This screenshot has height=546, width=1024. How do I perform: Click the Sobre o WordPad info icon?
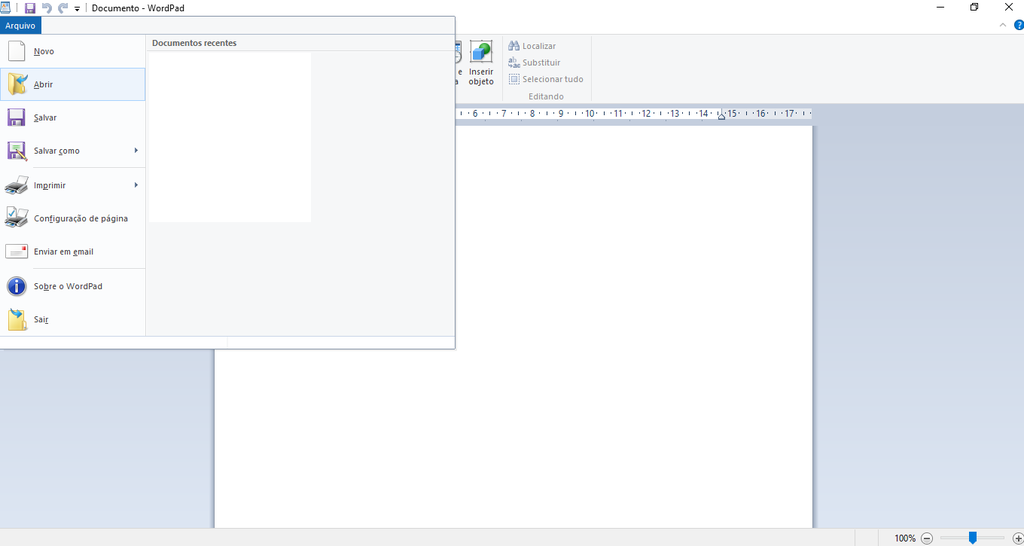(x=16, y=286)
